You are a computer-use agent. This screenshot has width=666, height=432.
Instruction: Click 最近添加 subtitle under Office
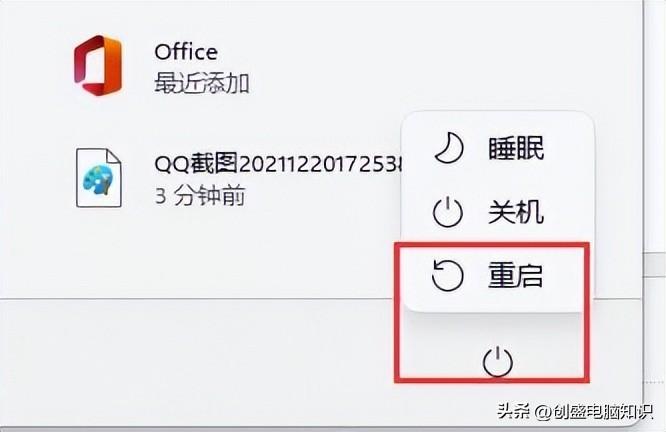(x=202, y=83)
